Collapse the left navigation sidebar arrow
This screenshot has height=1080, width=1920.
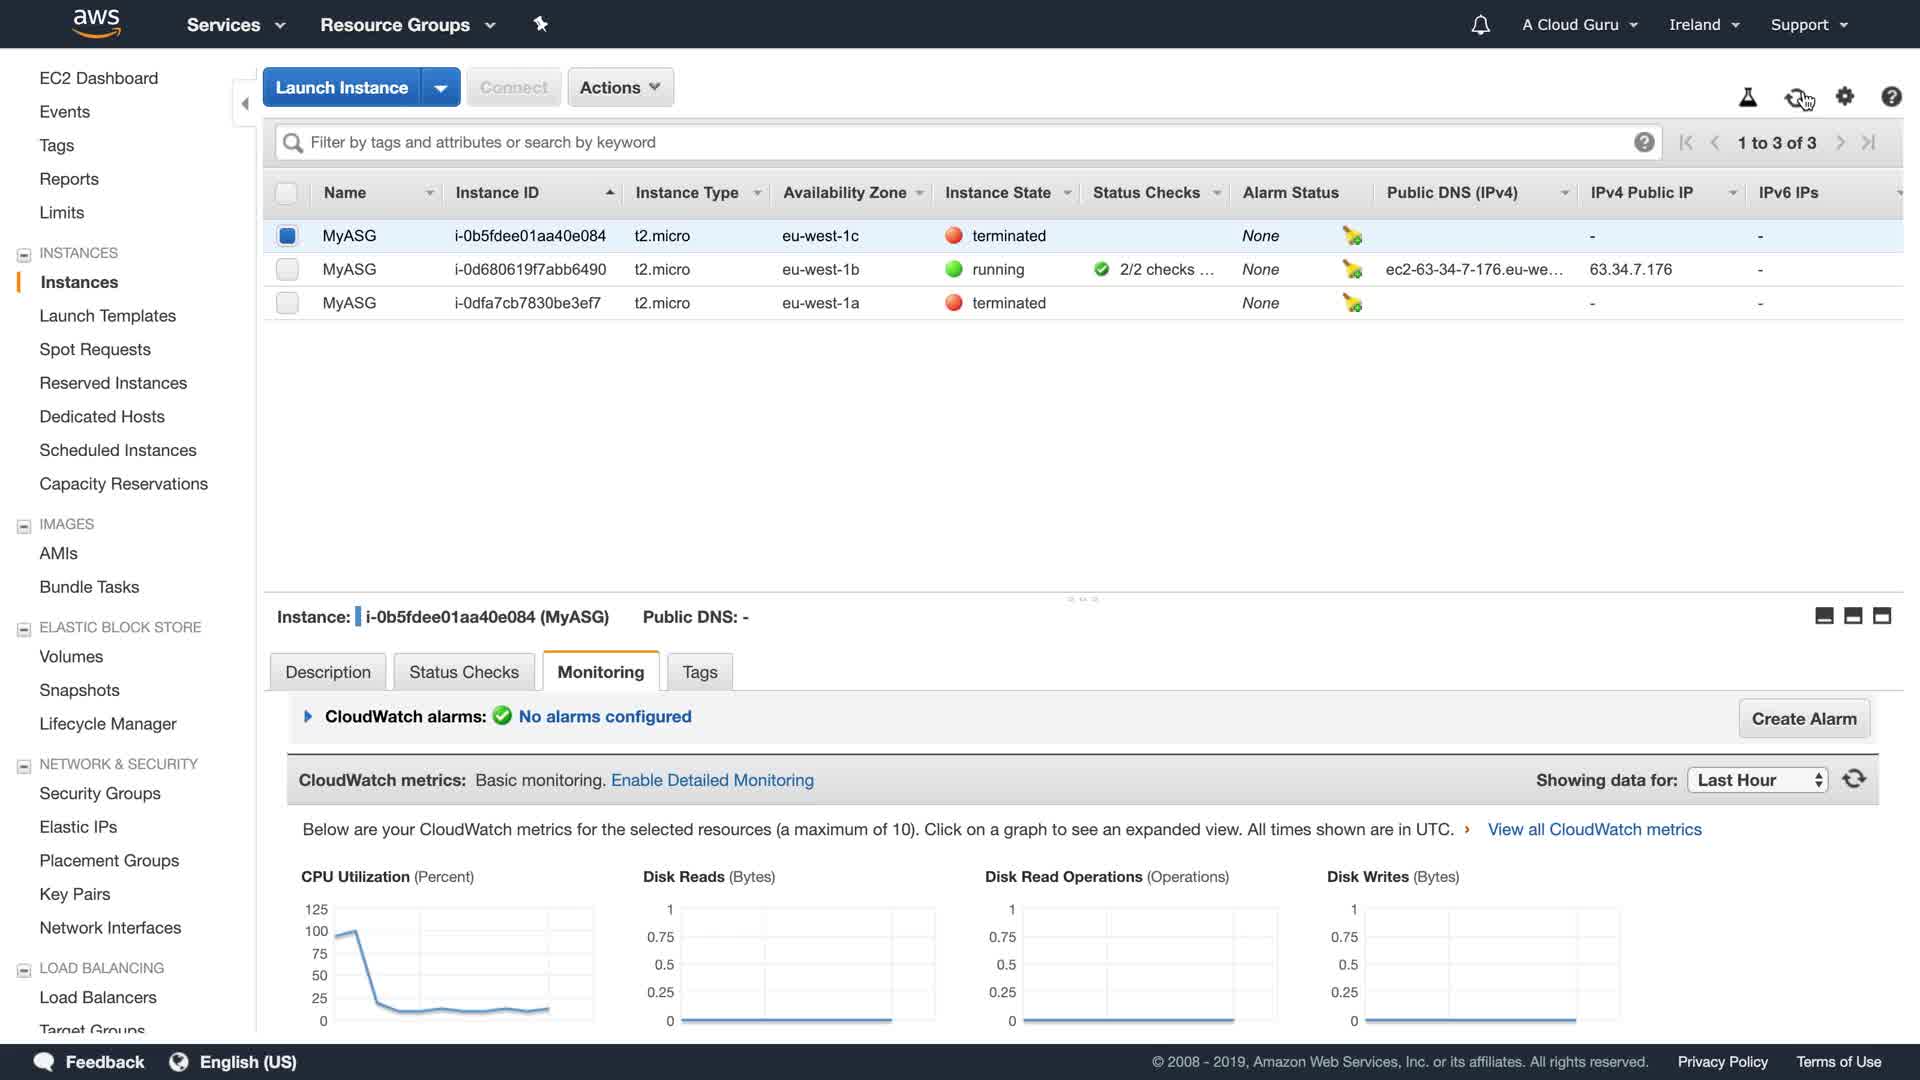[x=245, y=104]
